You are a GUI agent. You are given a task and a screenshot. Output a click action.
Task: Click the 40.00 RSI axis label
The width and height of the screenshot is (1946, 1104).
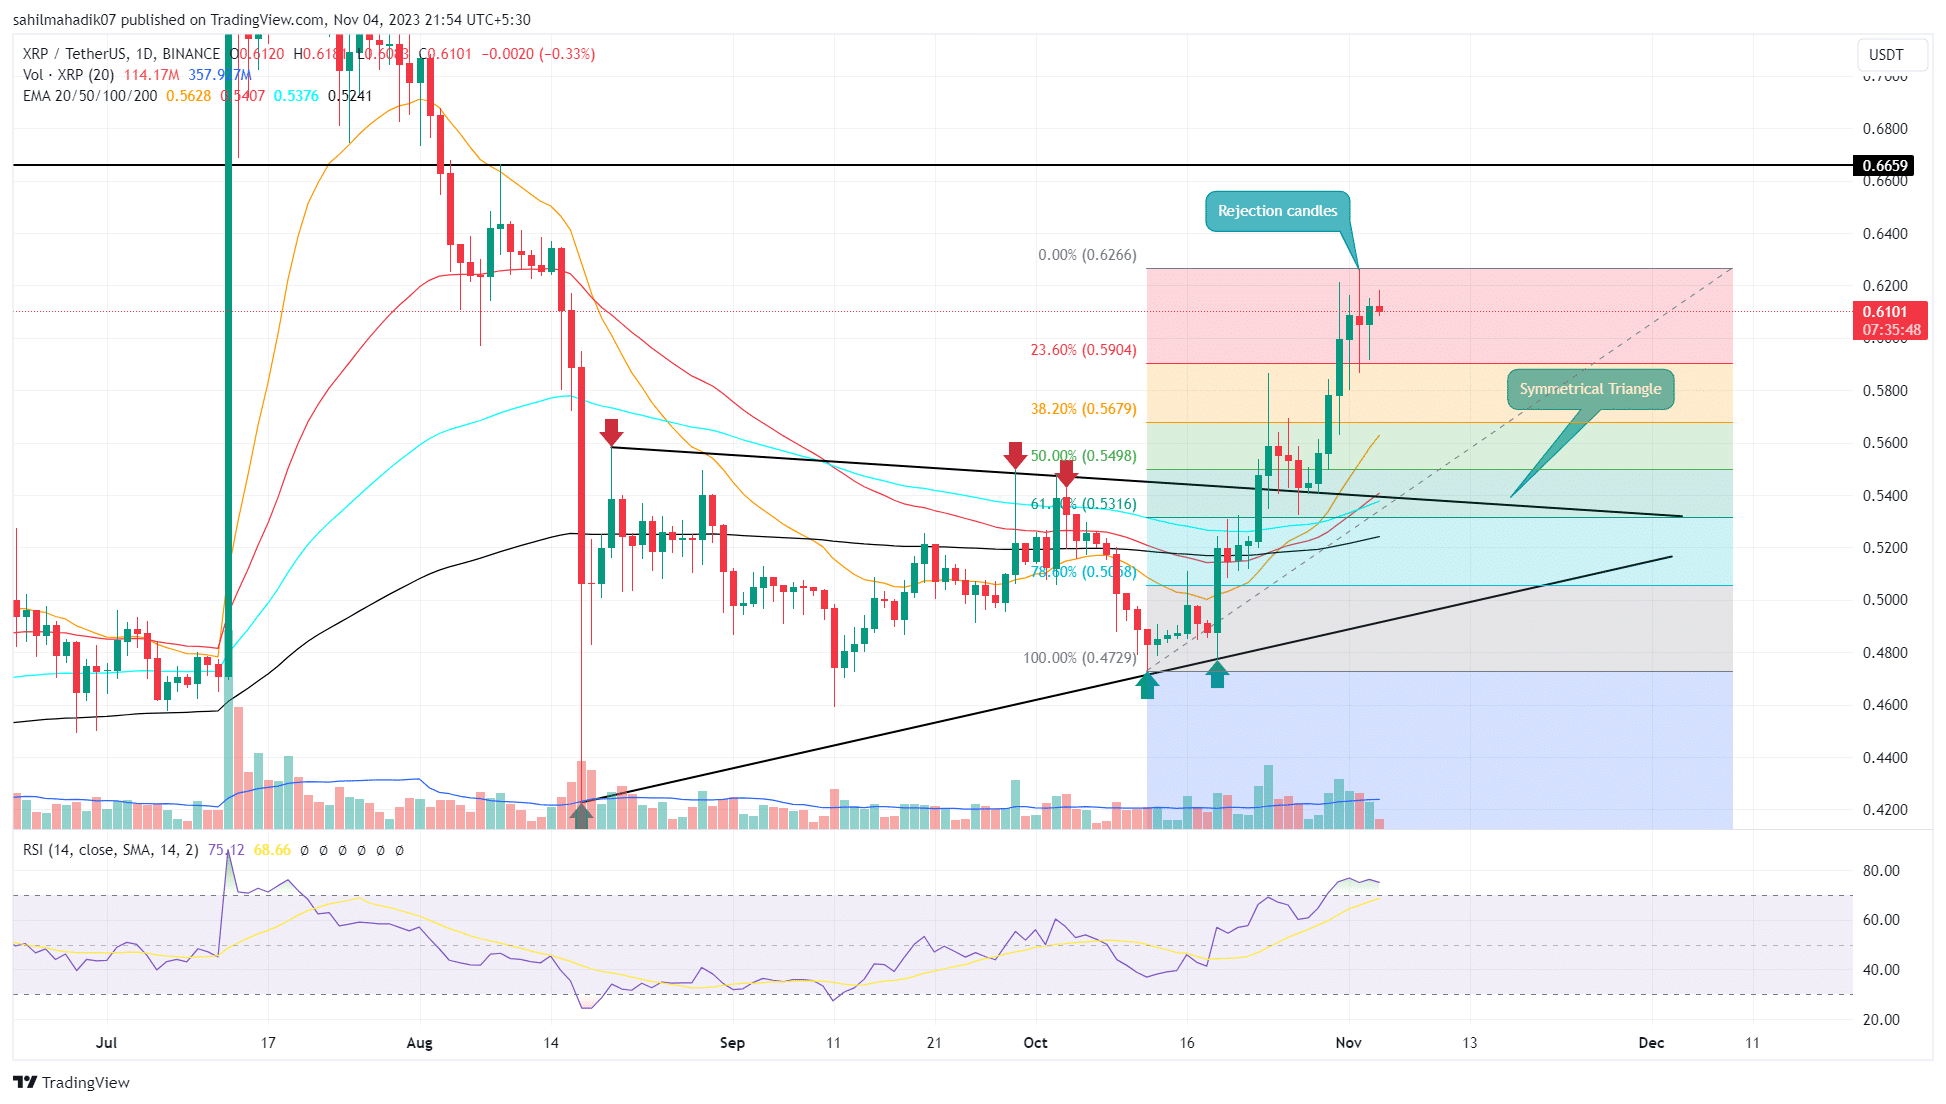(x=1881, y=970)
